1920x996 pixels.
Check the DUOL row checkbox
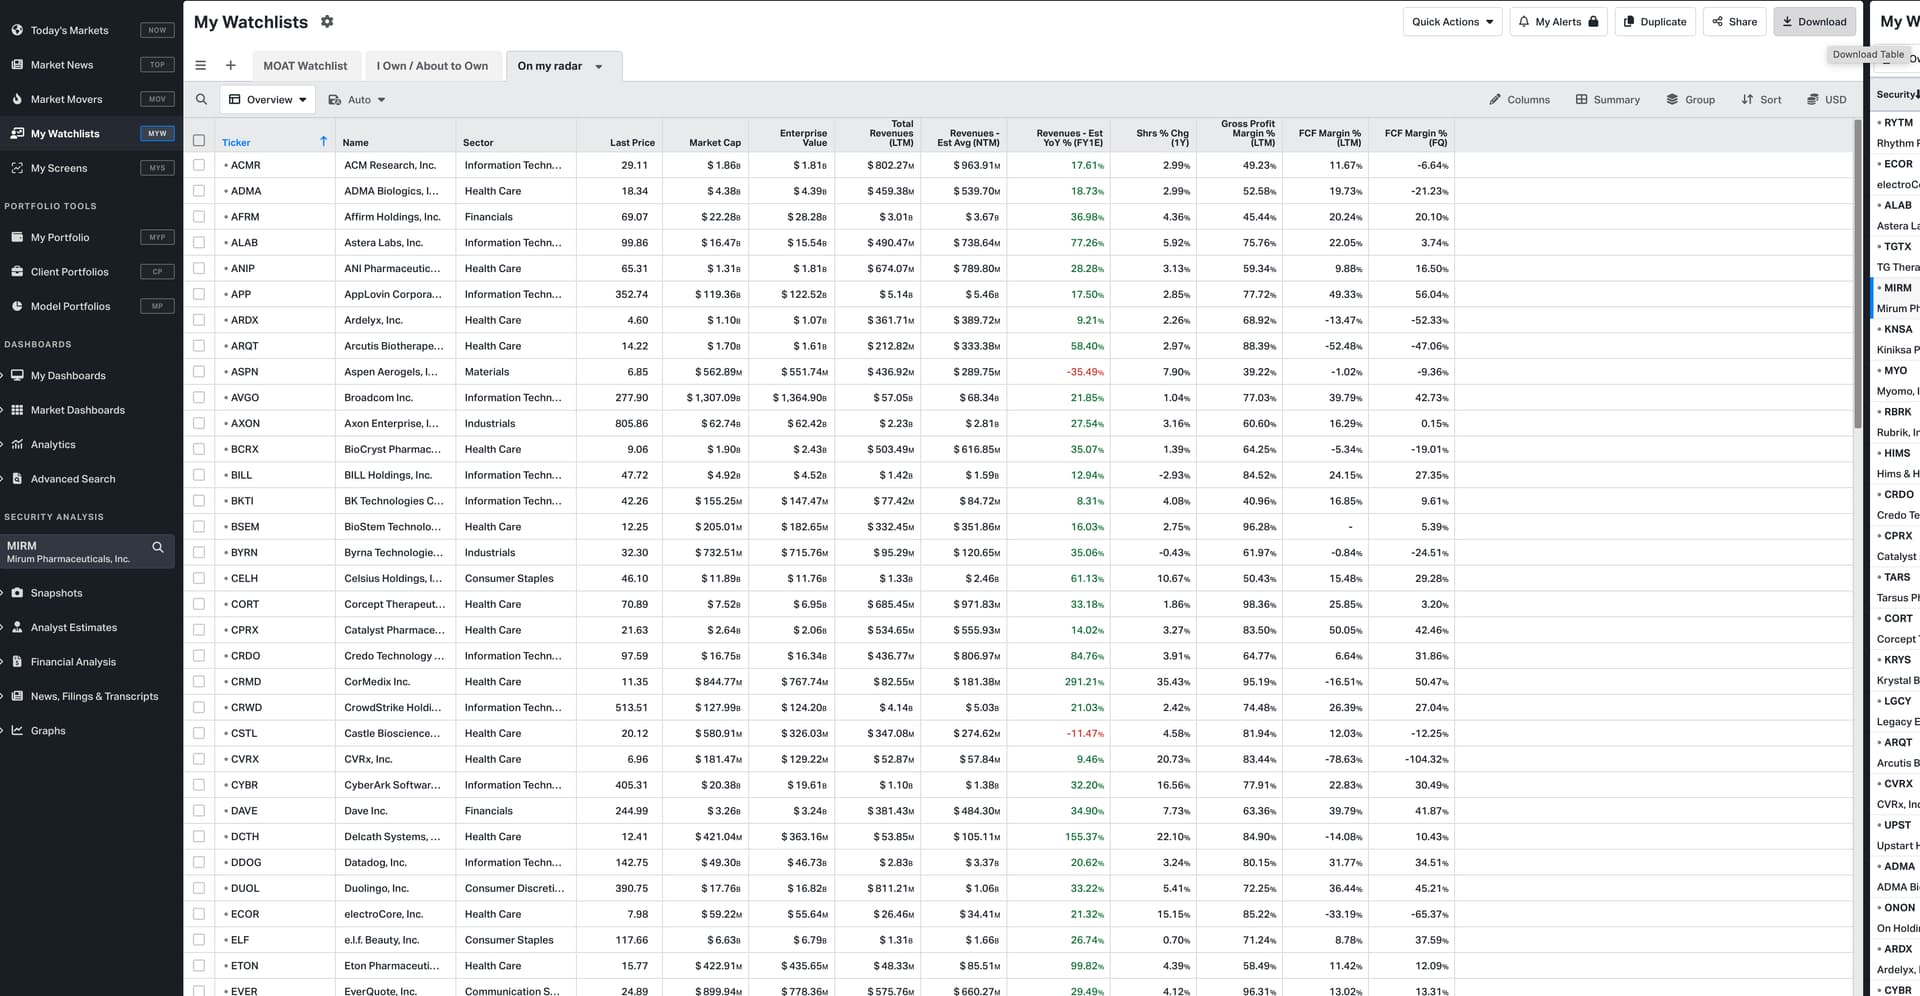[x=199, y=889]
